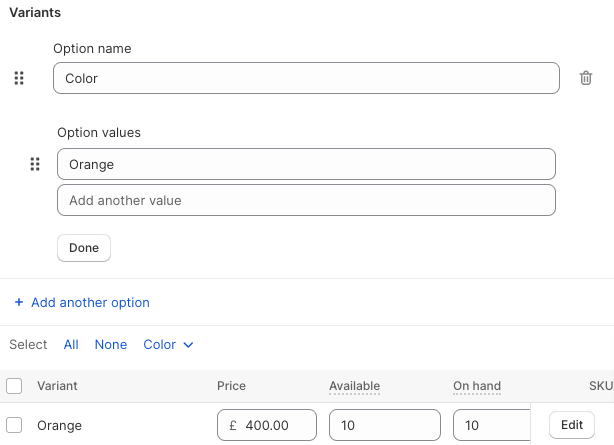Screen dimensions: 614x445
Task: Click None to deselect variants
Action: point(111,344)
